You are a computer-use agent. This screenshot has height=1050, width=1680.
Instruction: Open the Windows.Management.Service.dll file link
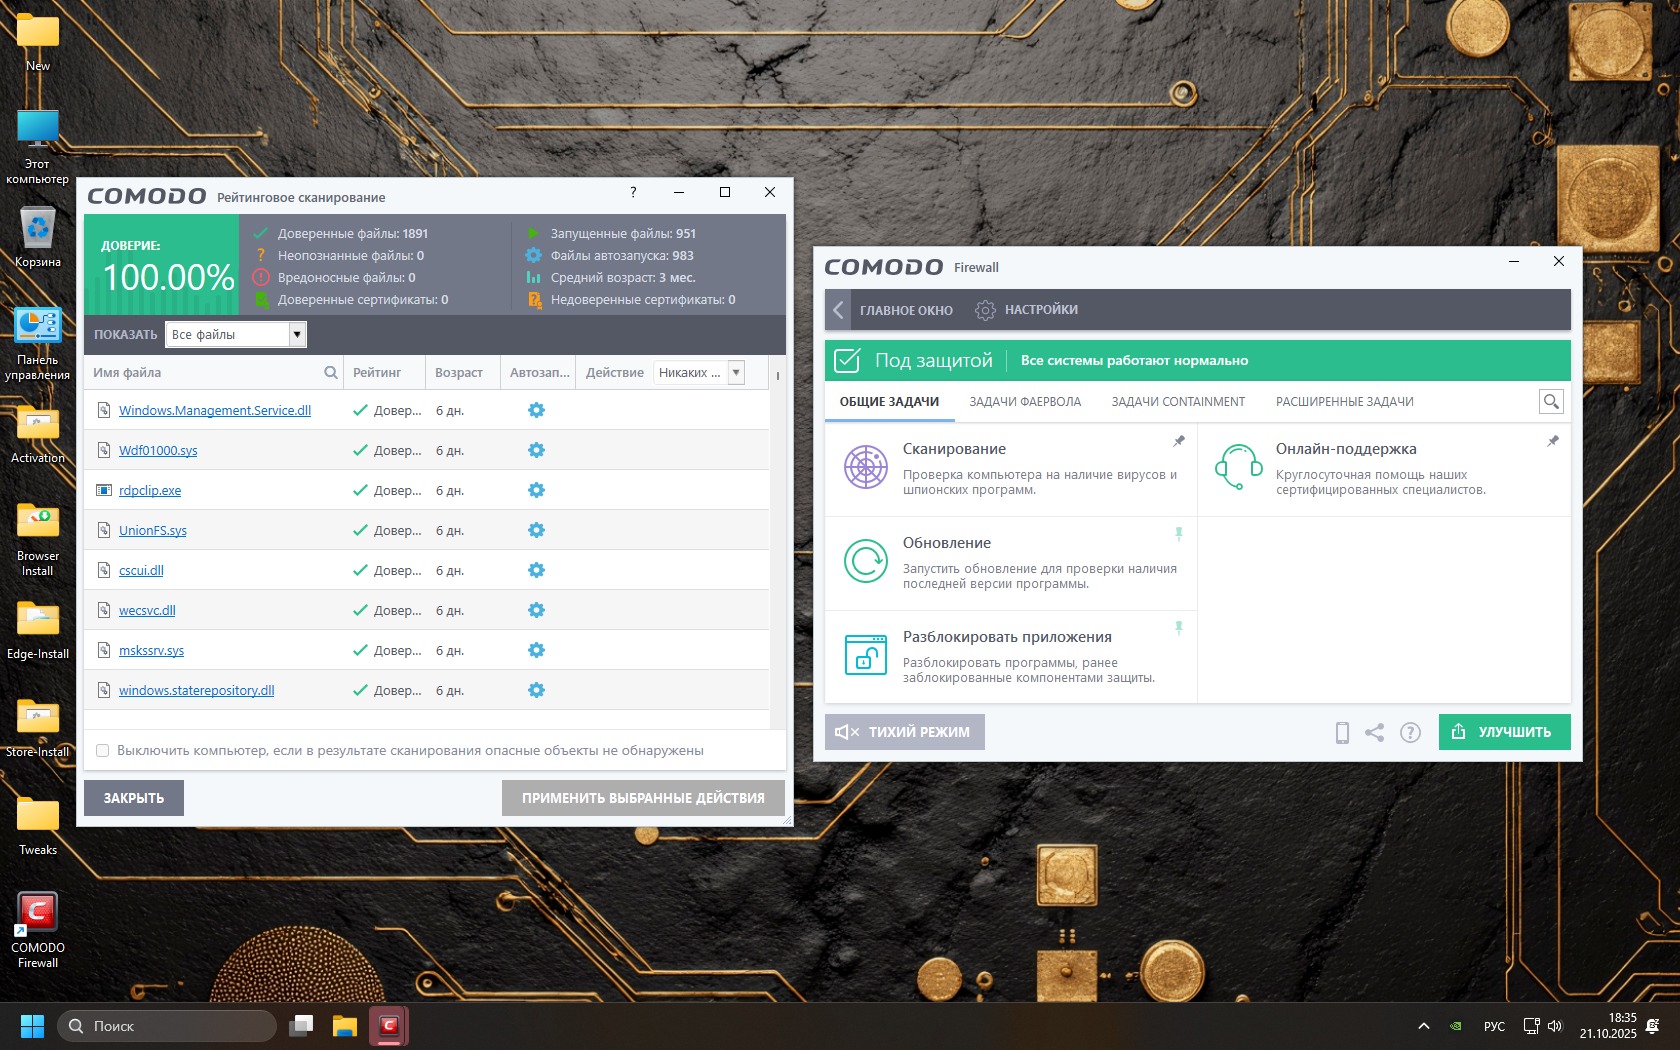point(215,411)
